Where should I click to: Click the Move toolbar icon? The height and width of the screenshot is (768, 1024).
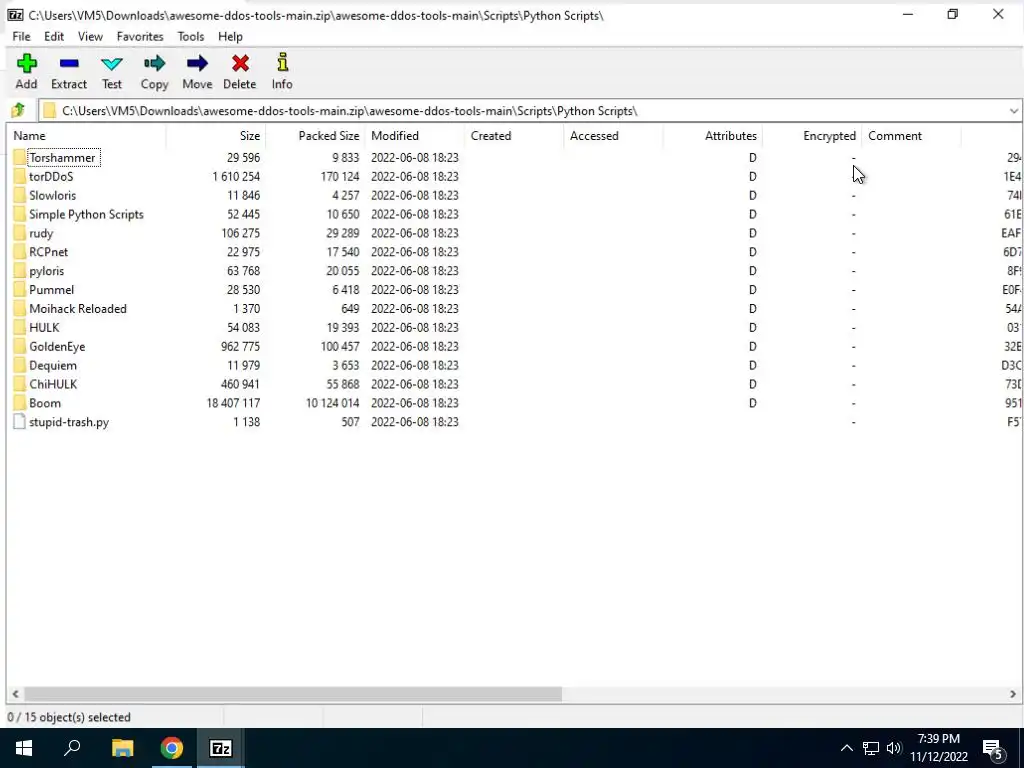click(x=197, y=64)
